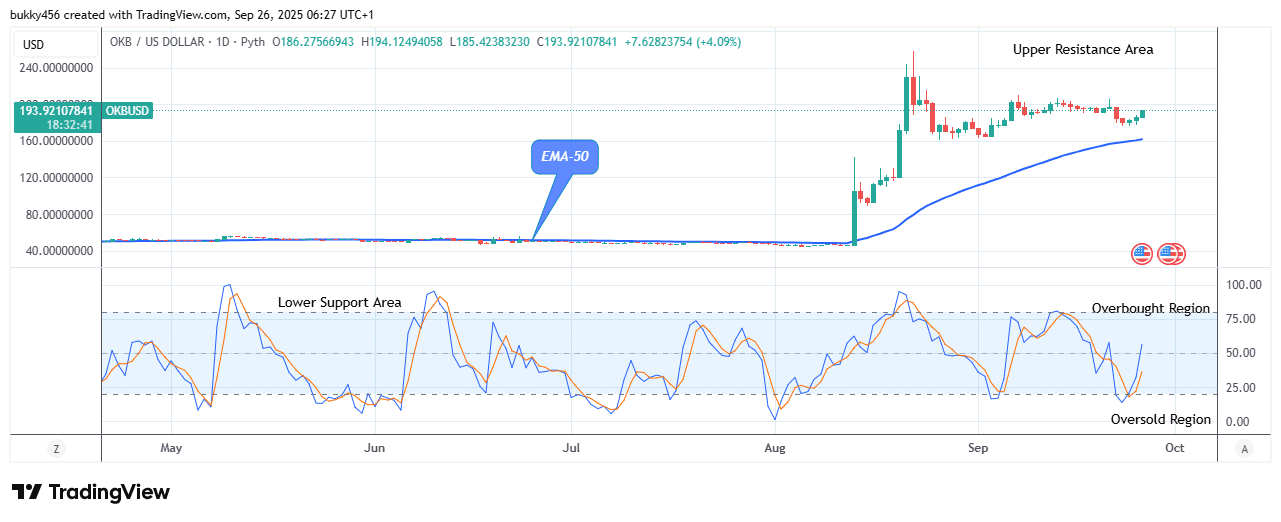The height and width of the screenshot is (522, 1281).
Task: Select the Oversold Region text label
Action: coord(1161,419)
